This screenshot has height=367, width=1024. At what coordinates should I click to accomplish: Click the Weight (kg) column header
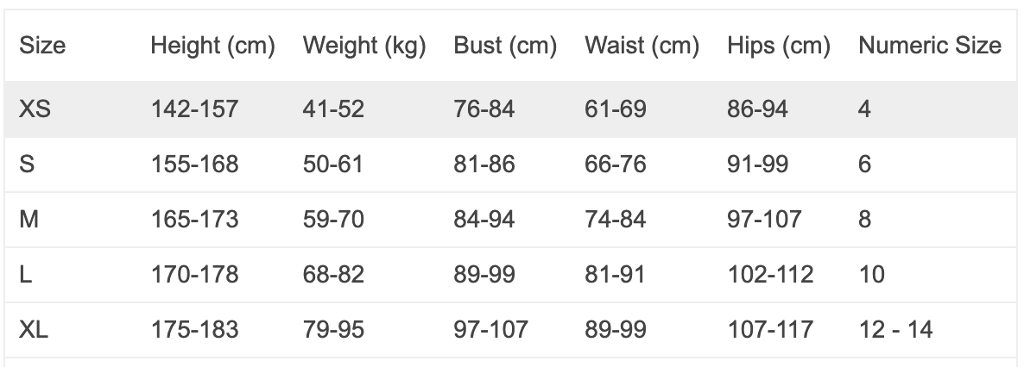[364, 46]
